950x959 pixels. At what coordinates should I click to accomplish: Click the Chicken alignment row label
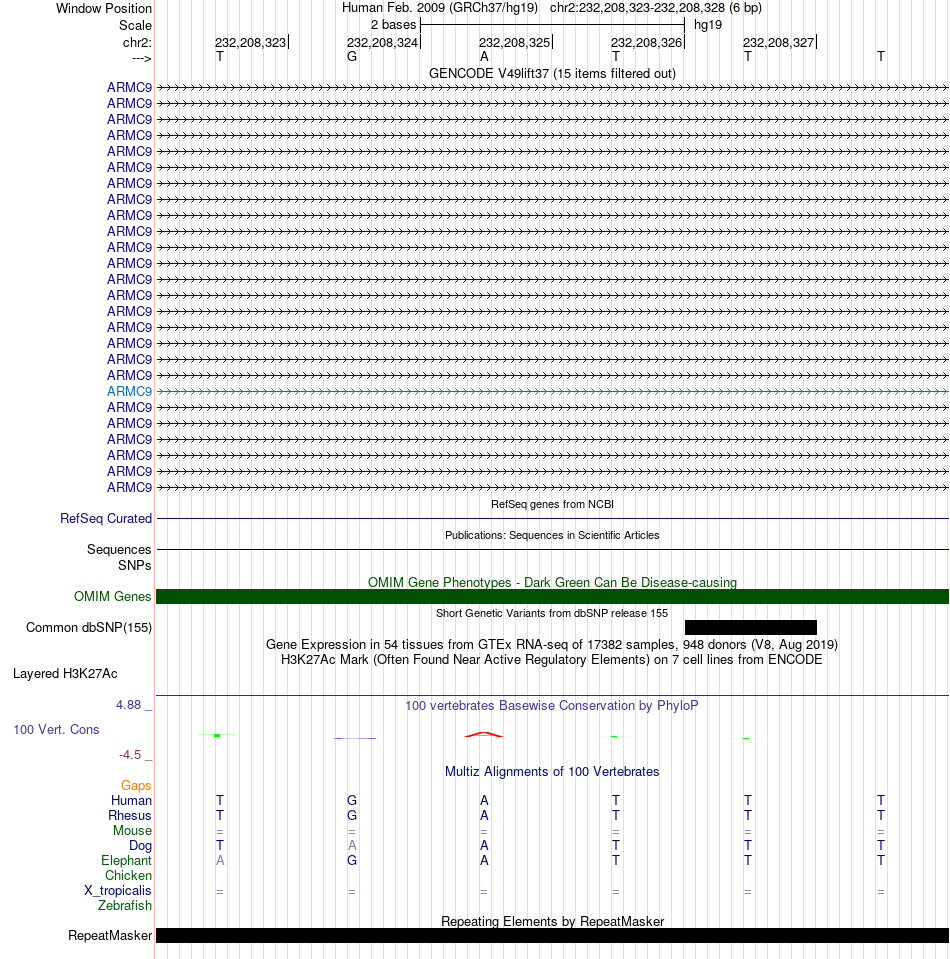[x=128, y=876]
